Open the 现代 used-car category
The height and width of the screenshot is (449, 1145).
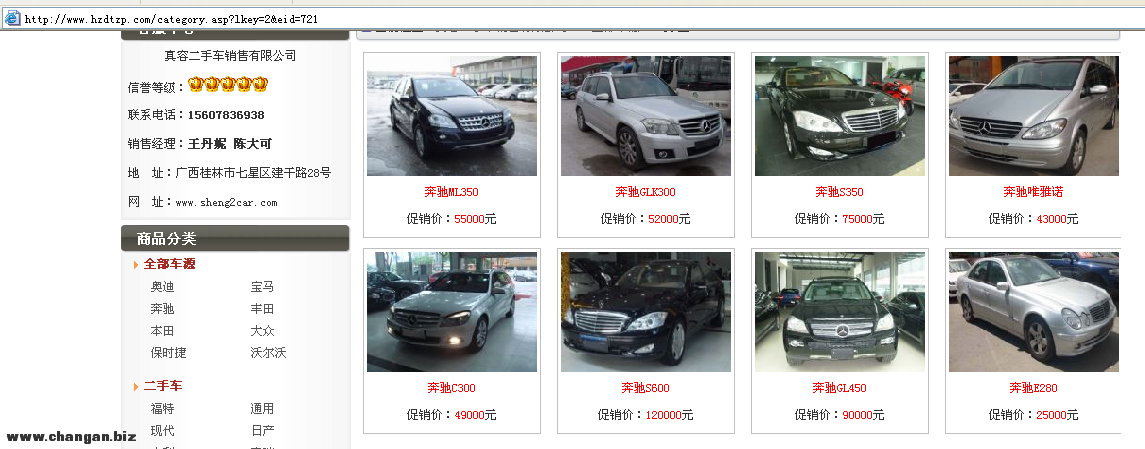163,431
